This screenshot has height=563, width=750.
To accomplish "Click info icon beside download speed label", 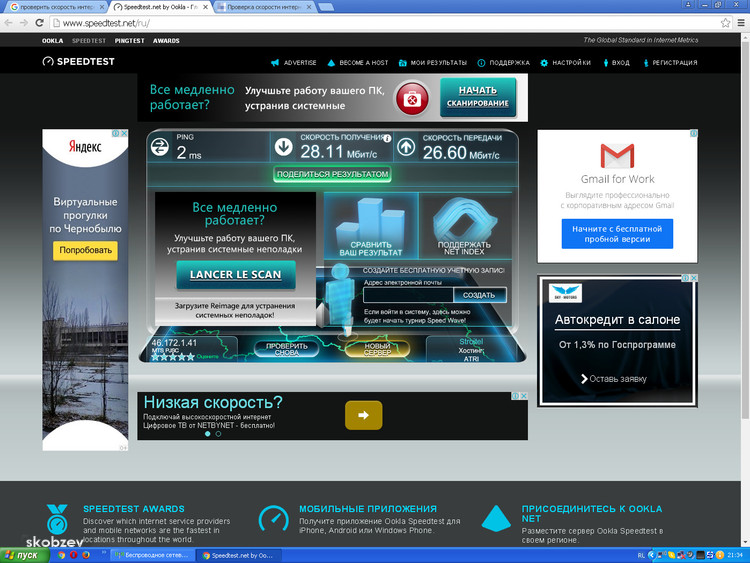I will coord(387,139).
